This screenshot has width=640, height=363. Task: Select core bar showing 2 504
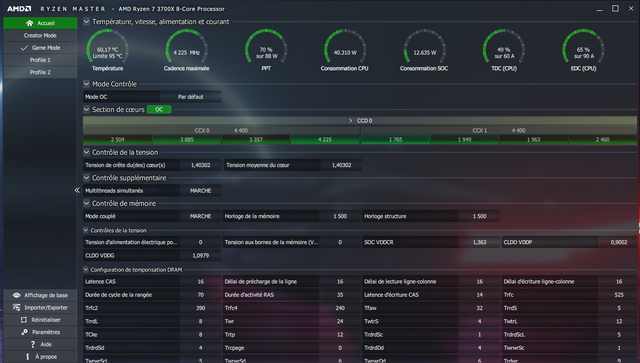pyautogui.click(x=118, y=140)
